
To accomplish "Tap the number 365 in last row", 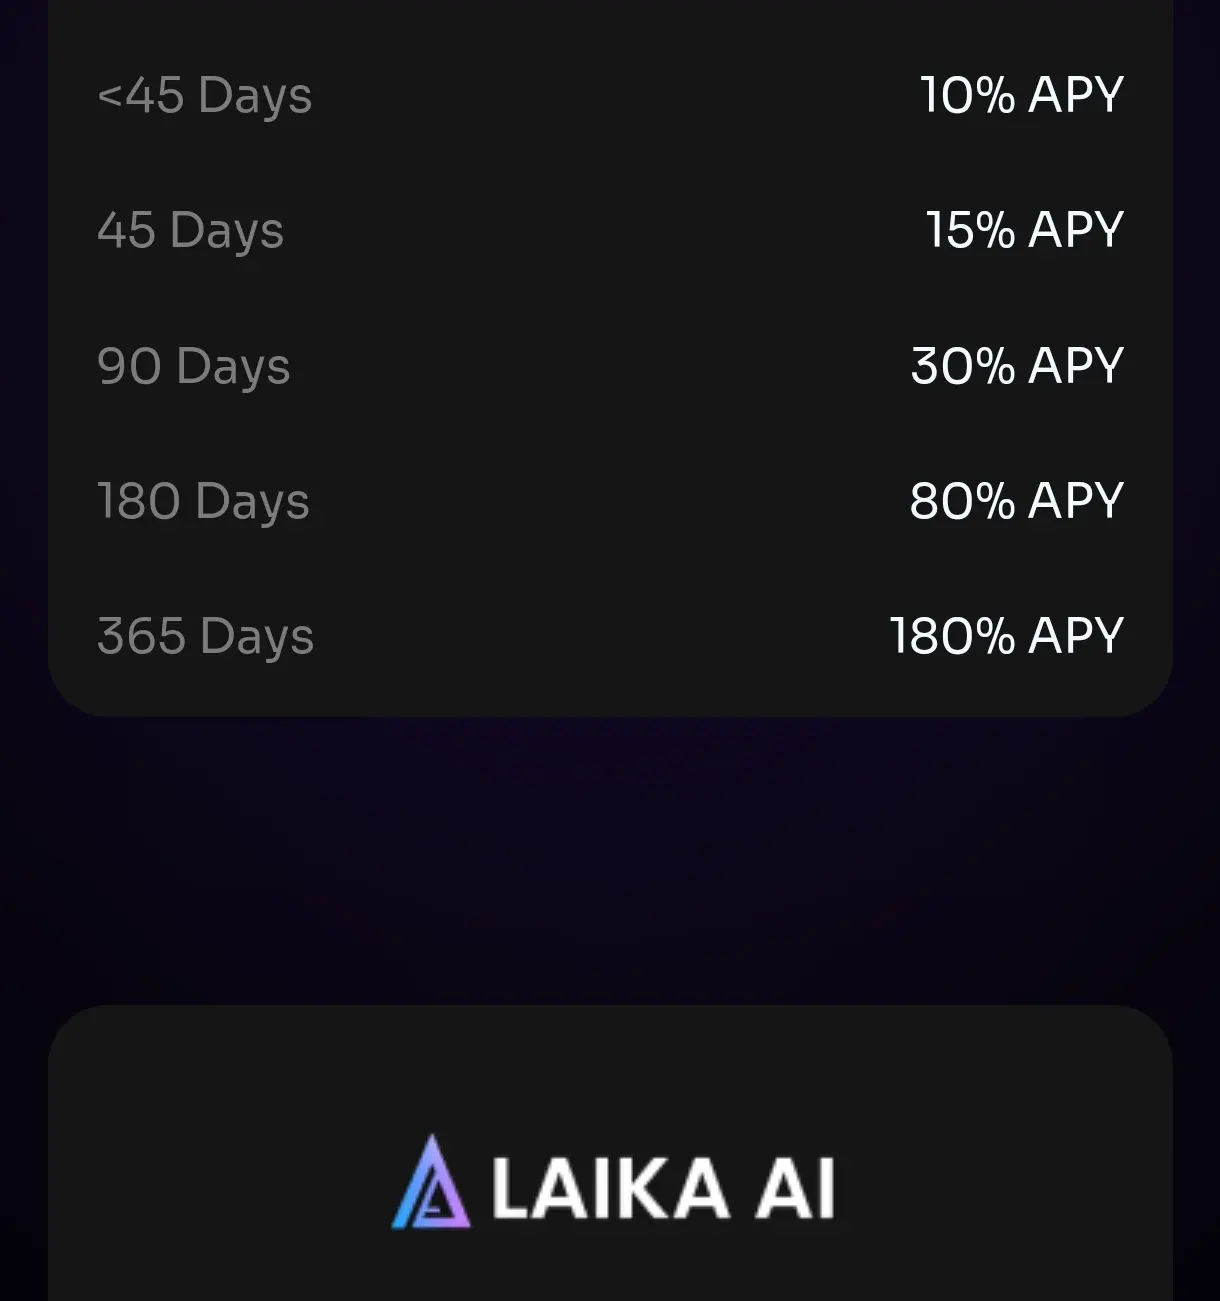I will tap(142, 636).
